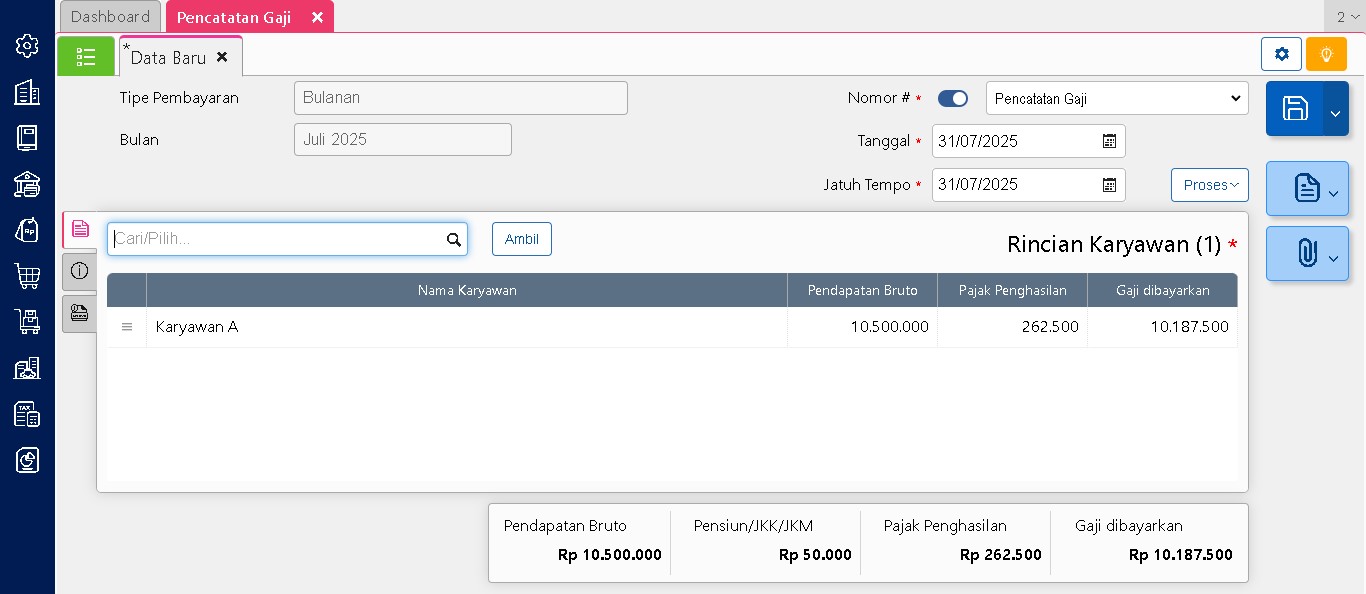1366x594 pixels.
Task: Close the Pencatatan Gaji tab
Action: pyautogui.click(x=317, y=17)
